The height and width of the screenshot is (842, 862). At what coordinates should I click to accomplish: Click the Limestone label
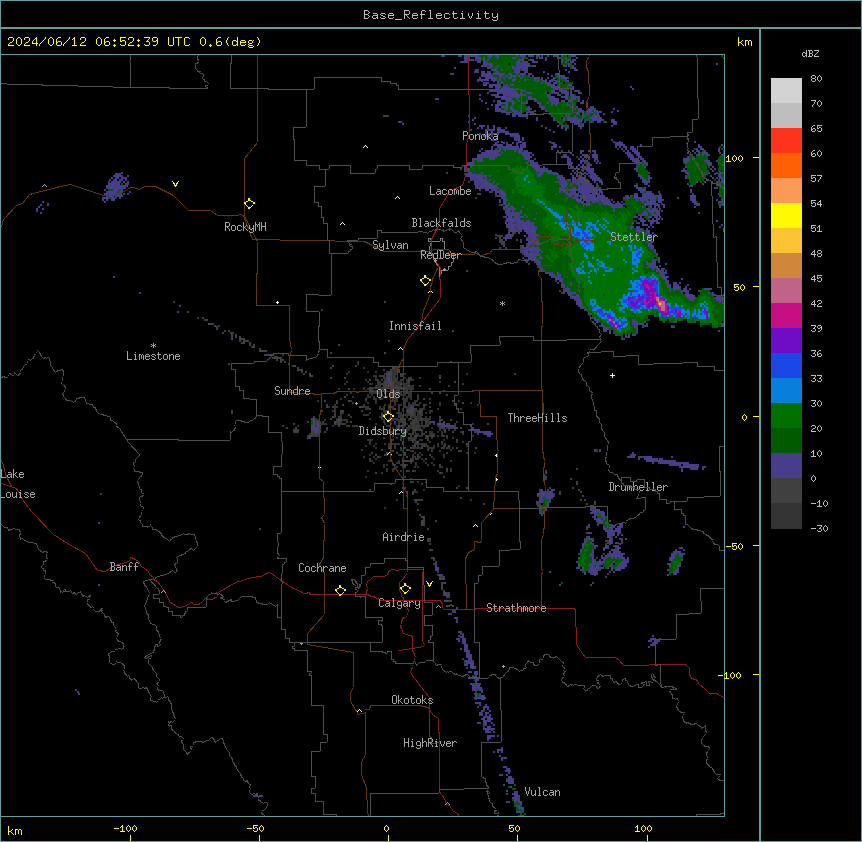pos(153,356)
